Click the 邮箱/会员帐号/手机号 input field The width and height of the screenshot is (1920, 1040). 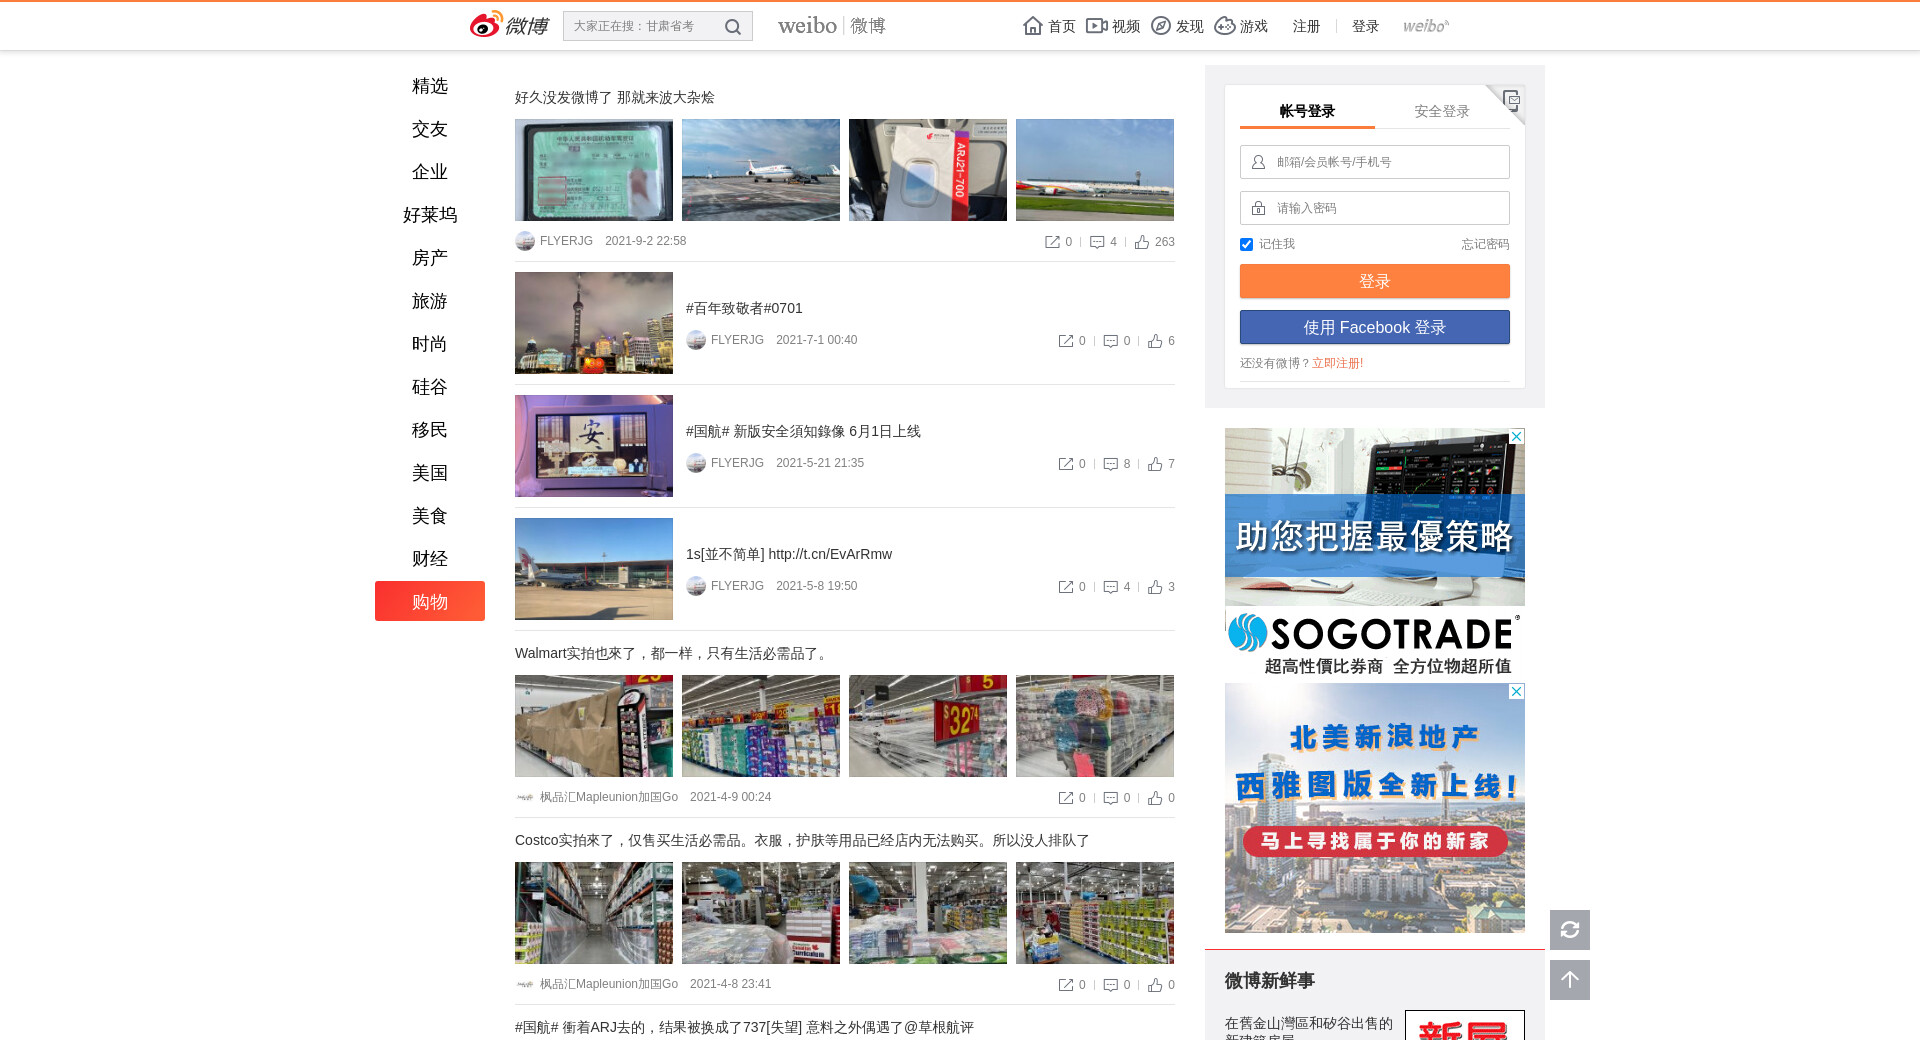click(1375, 162)
